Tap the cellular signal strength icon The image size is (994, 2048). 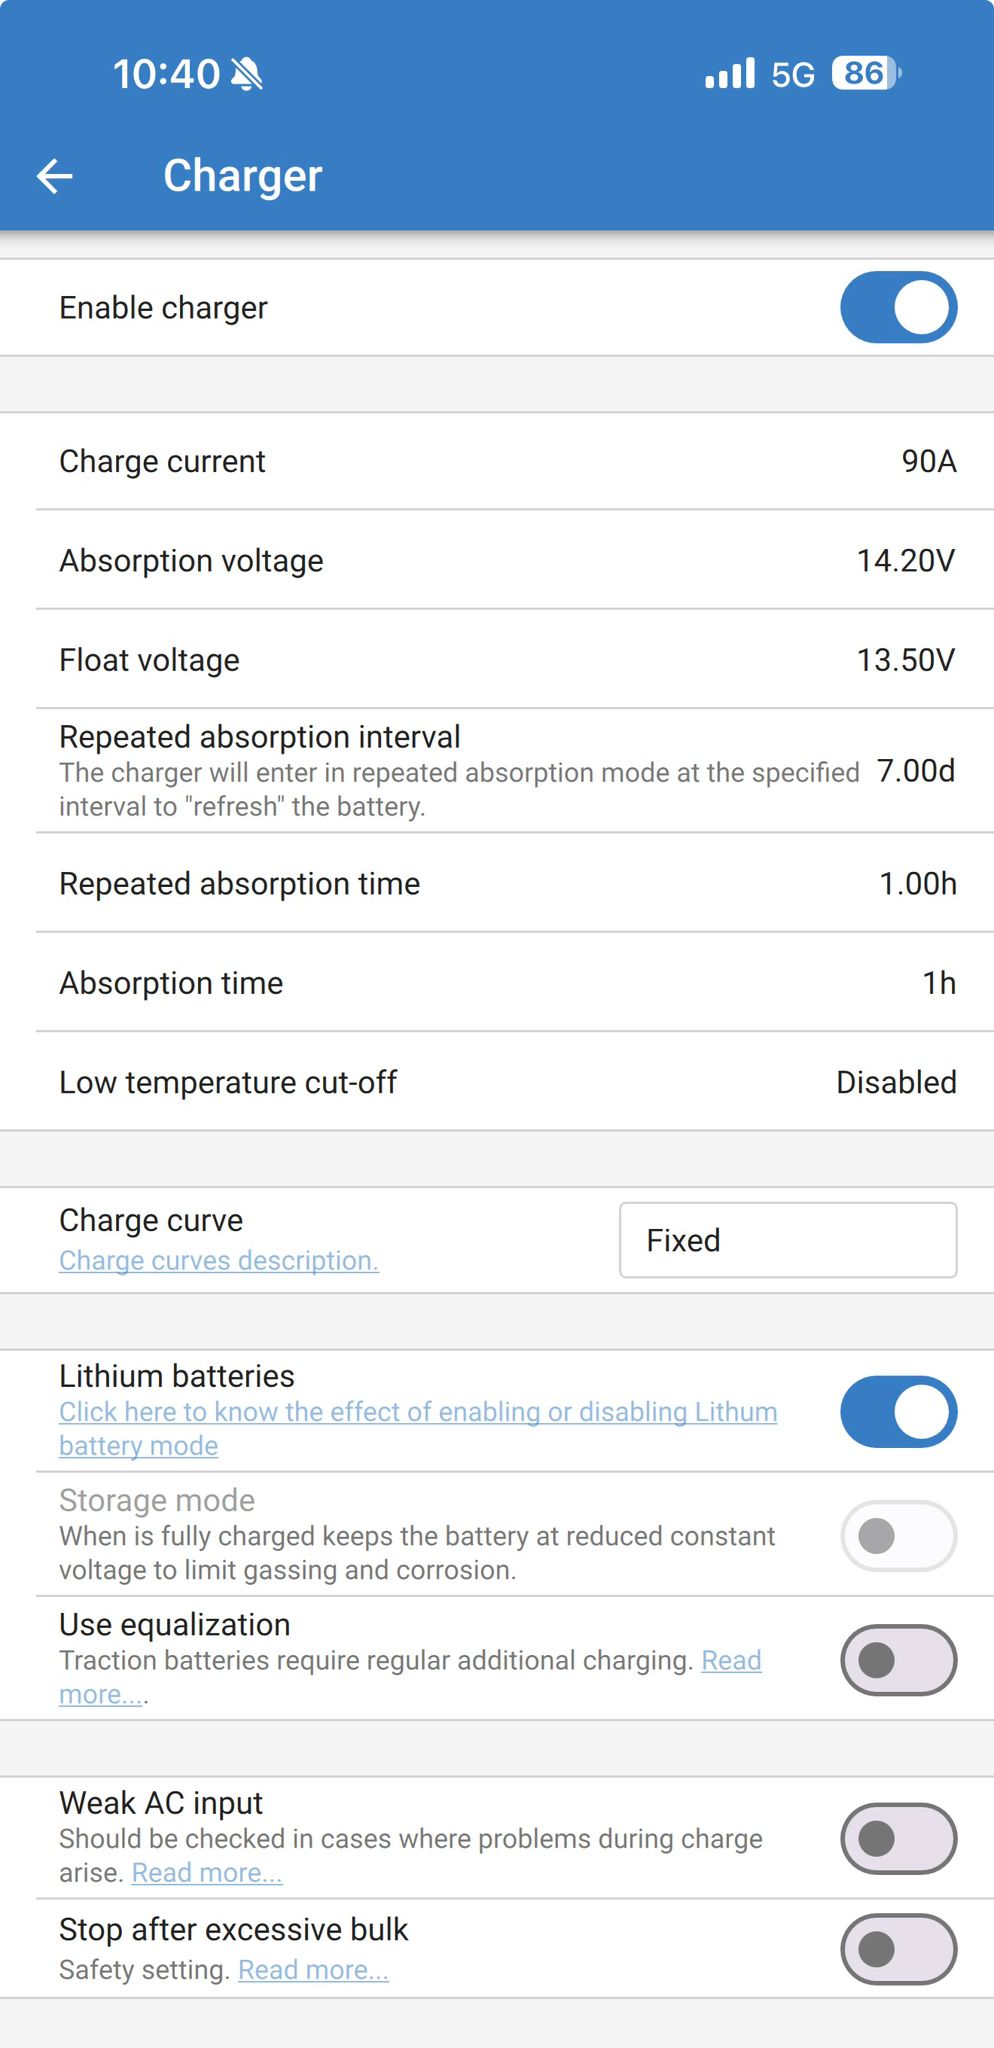coord(729,74)
